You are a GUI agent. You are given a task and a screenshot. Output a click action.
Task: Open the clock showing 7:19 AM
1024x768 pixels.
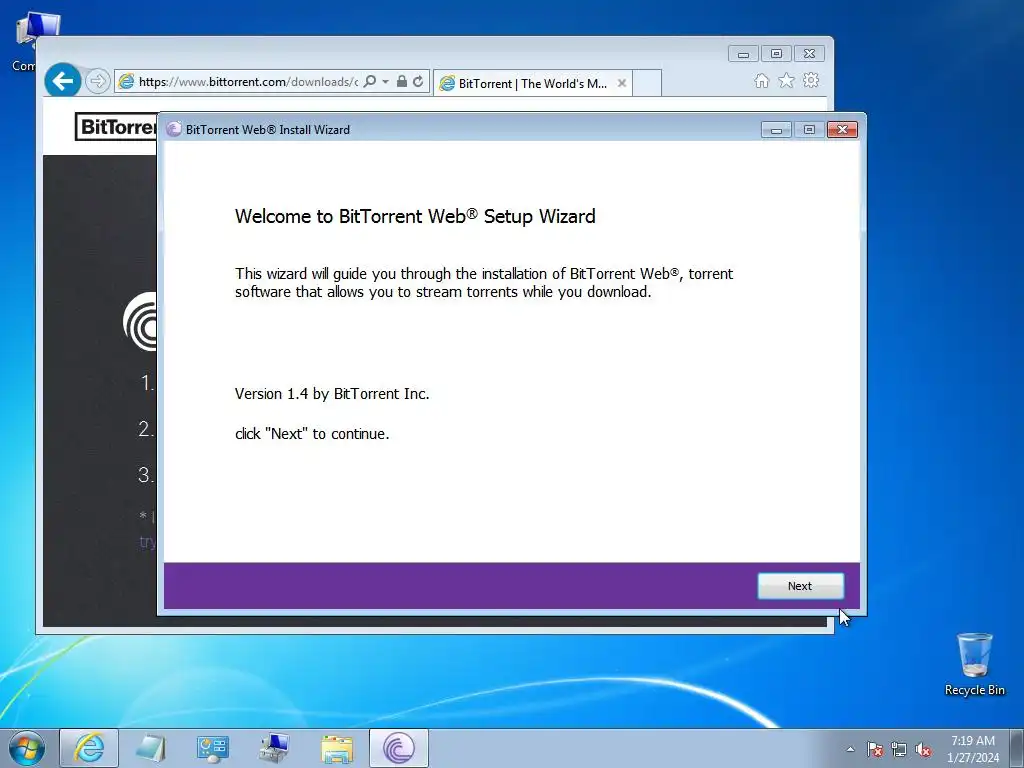972,749
